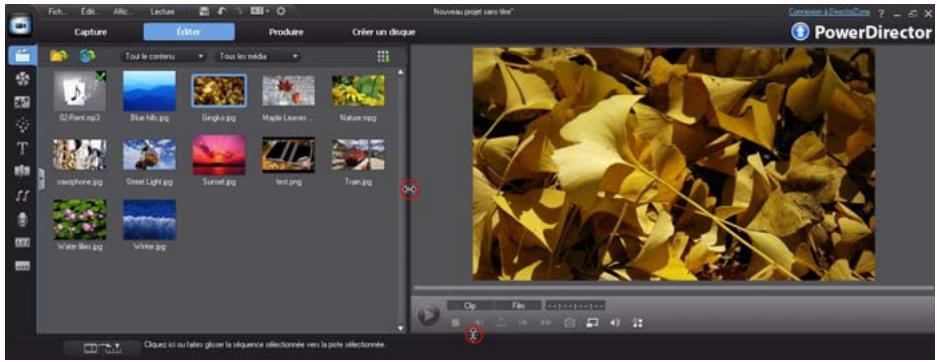Click the timecode field in preview controls
The width and height of the screenshot is (937, 362).
point(575,306)
